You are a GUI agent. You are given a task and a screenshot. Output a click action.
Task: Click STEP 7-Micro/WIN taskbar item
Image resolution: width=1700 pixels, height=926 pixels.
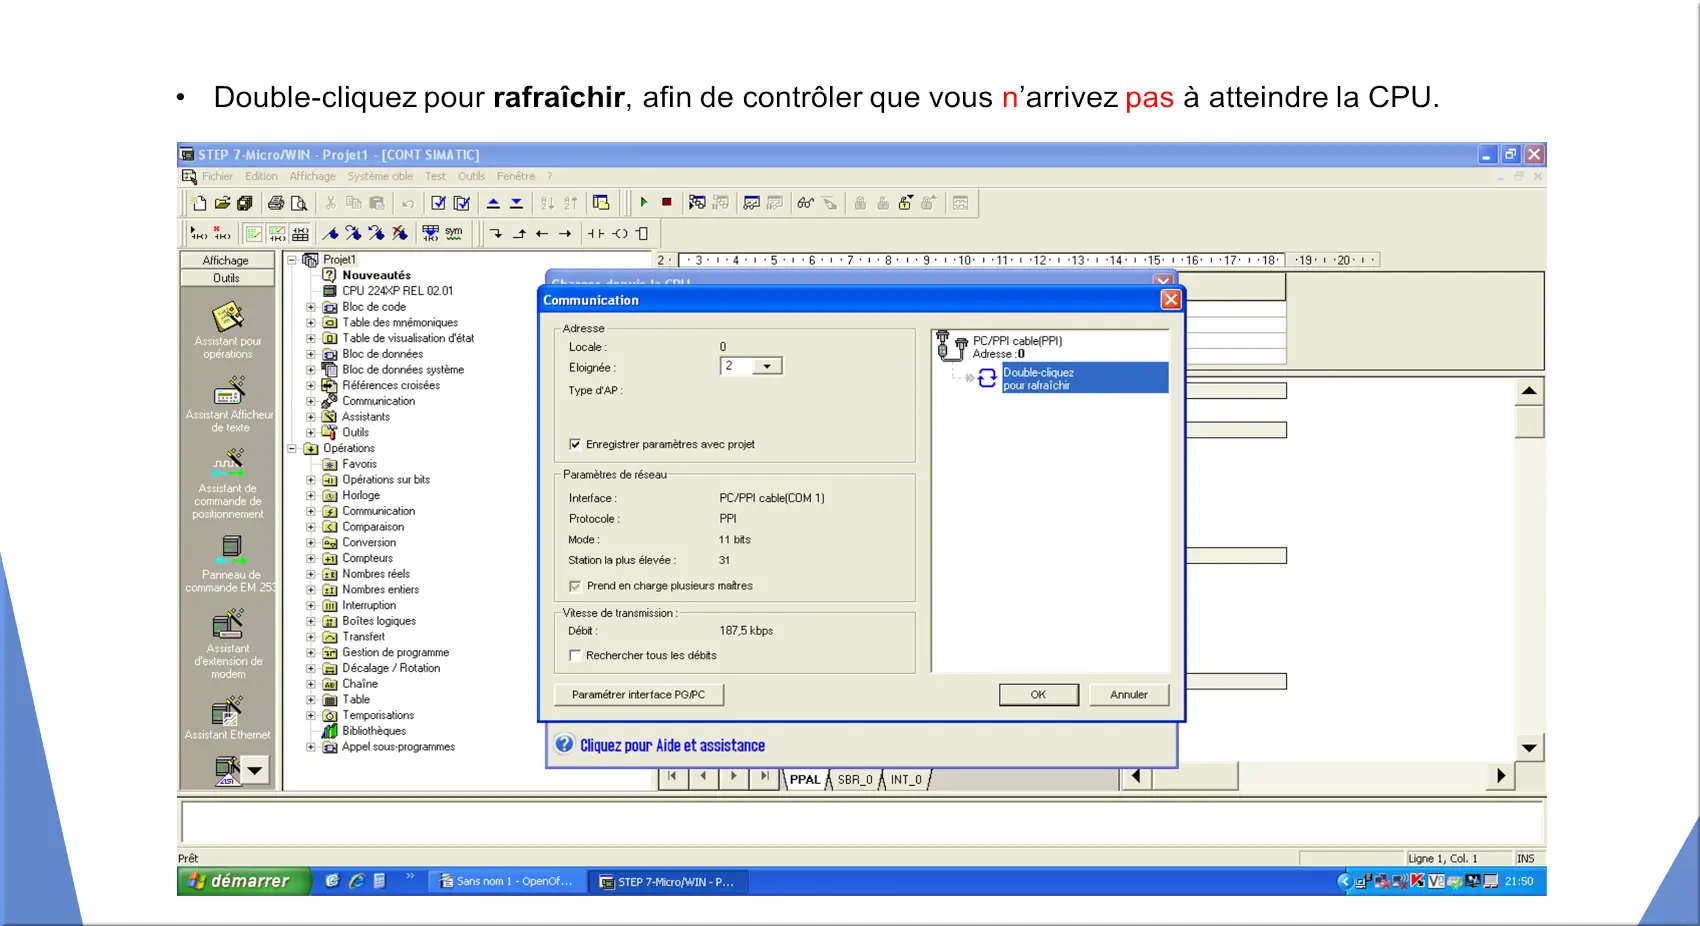pyautogui.click(x=667, y=881)
